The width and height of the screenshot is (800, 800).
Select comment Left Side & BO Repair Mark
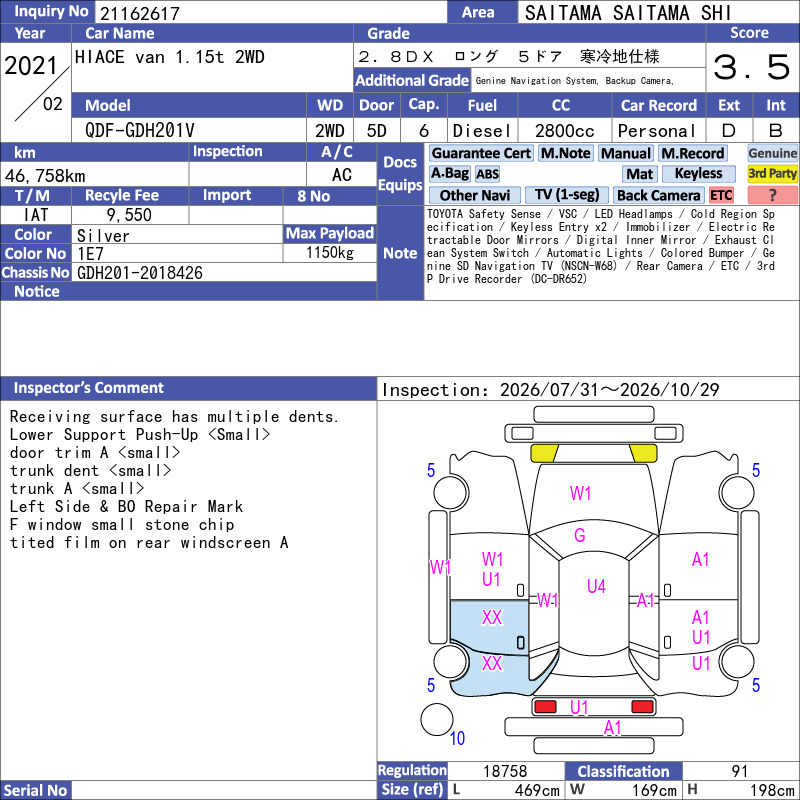pos(126,507)
